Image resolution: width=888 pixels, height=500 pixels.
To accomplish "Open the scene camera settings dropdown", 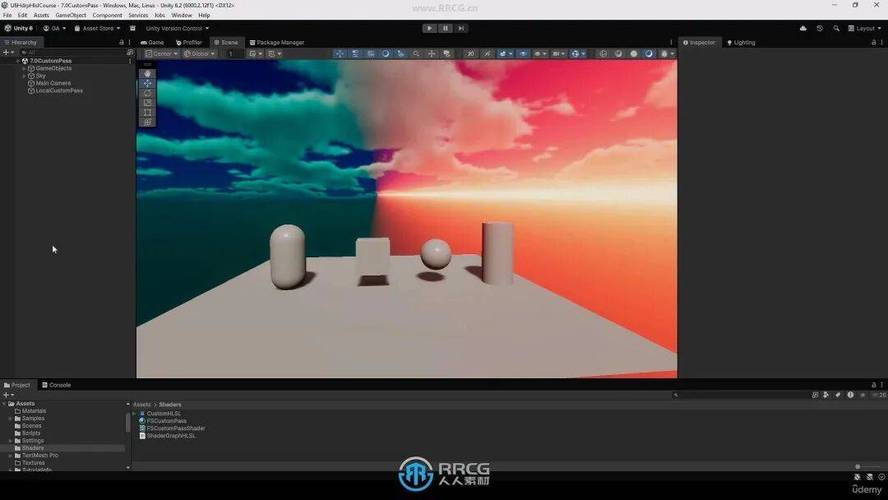I will click(557, 54).
